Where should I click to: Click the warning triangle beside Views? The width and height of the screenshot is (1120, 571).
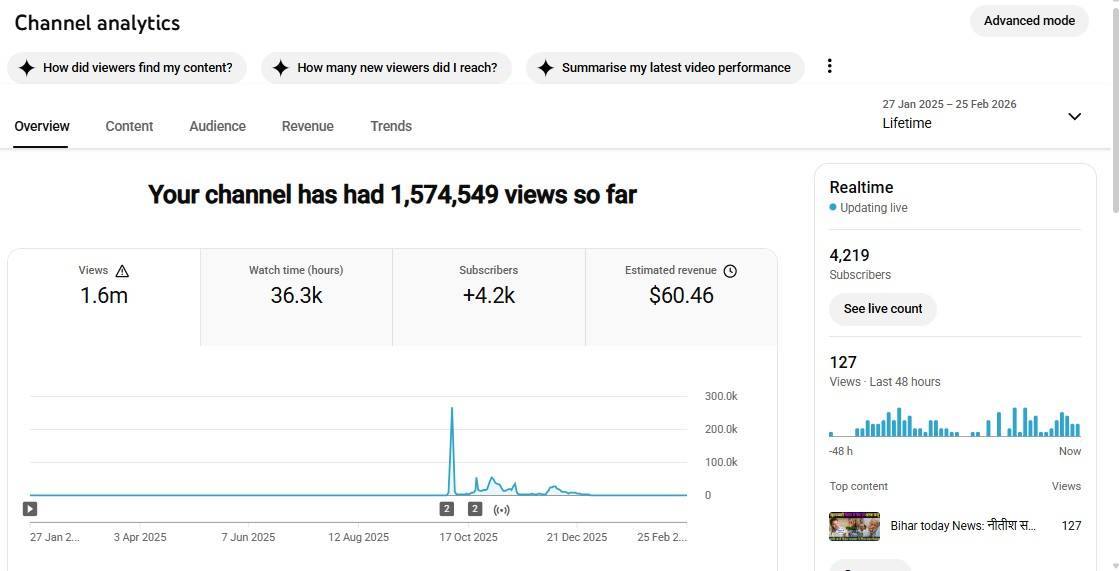[122, 271]
